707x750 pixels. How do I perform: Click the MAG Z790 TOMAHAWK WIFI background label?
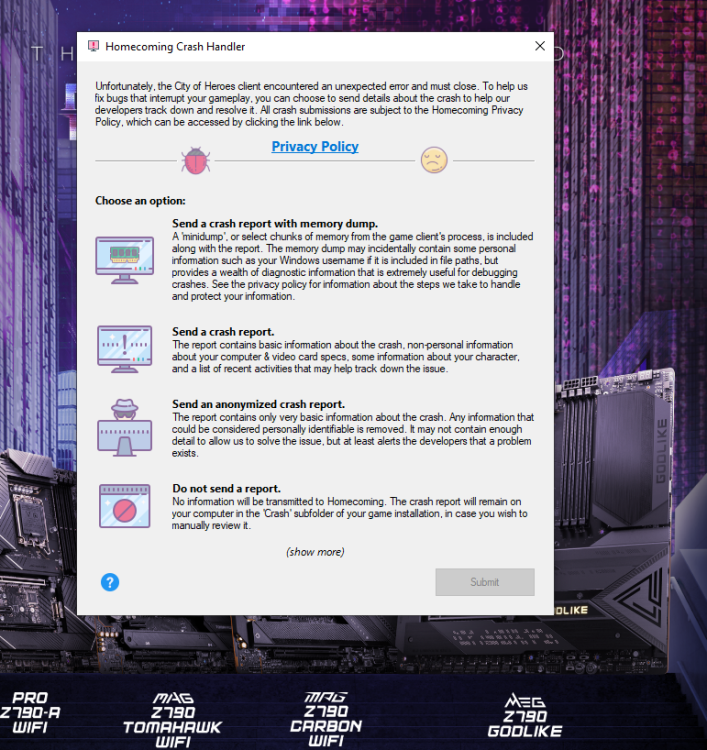click(173, 720)
